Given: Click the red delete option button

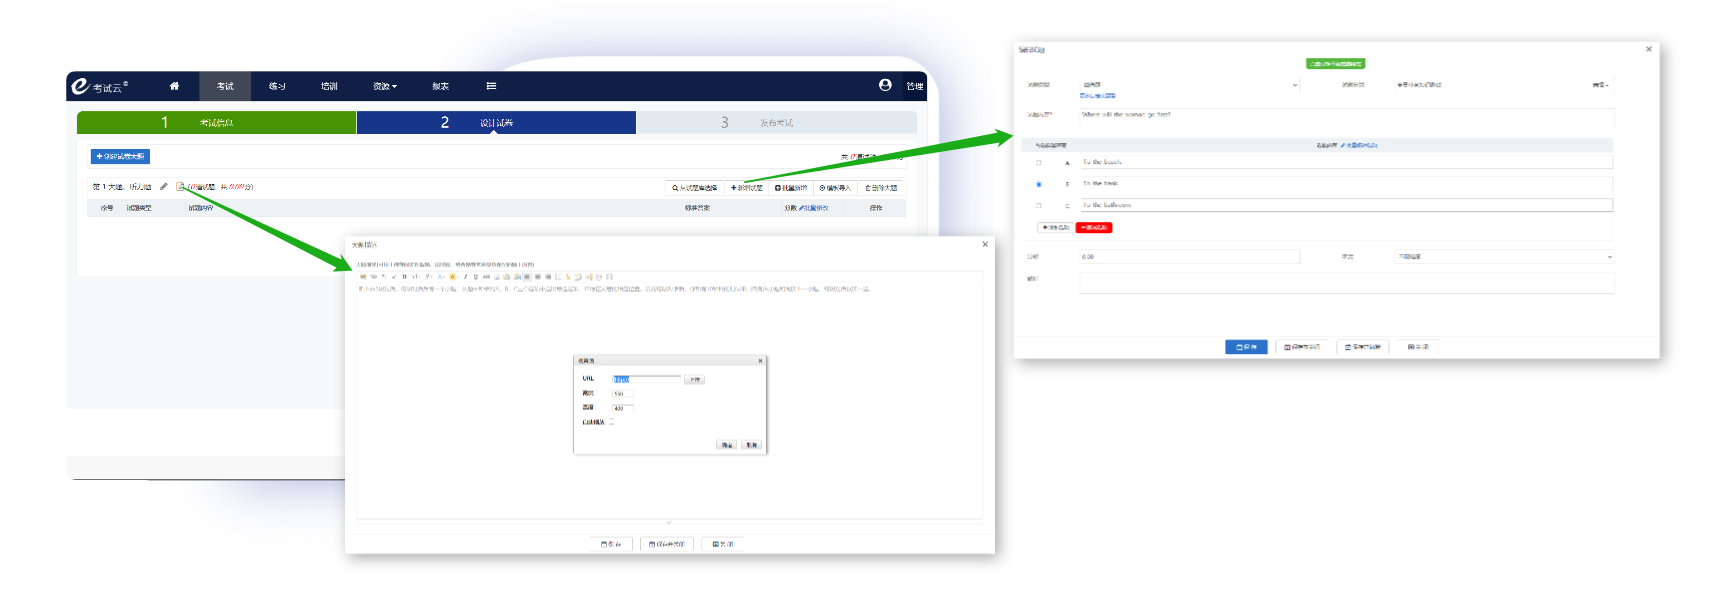Looking at the screenshot, I should point(1093,228).
